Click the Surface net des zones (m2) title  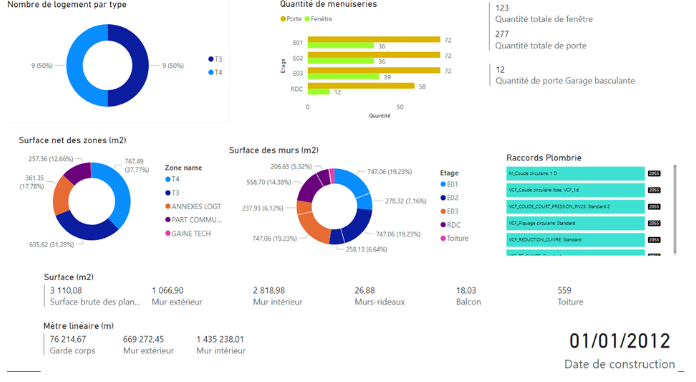pyautogui.click(x=72, y=140)
